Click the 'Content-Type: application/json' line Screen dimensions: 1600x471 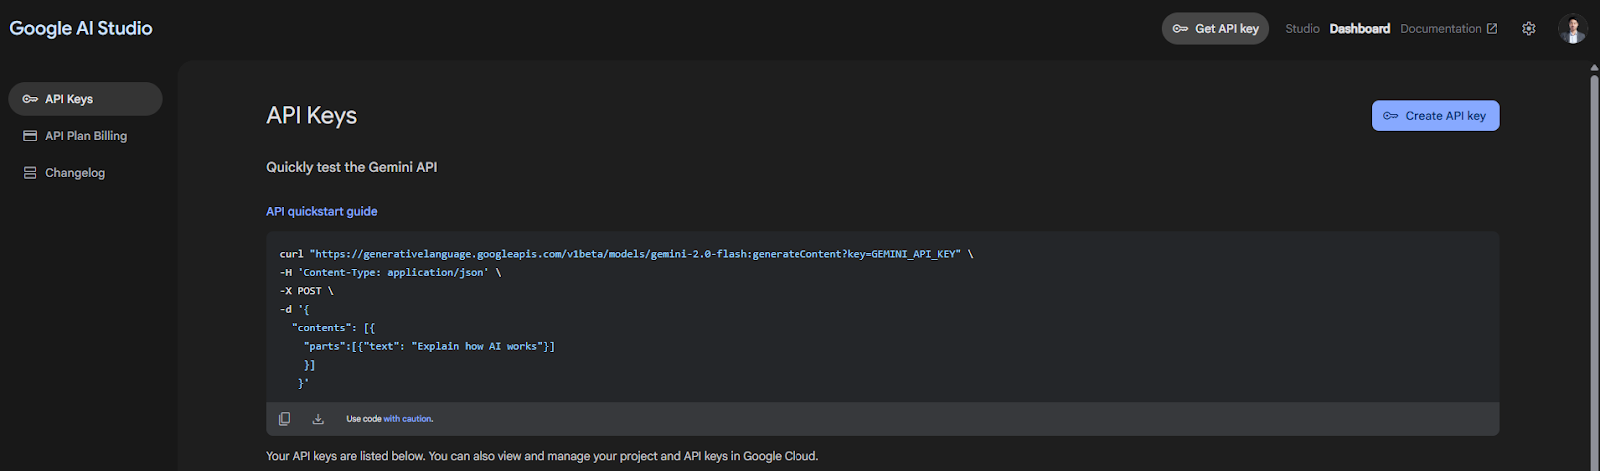tap(390, 272)
